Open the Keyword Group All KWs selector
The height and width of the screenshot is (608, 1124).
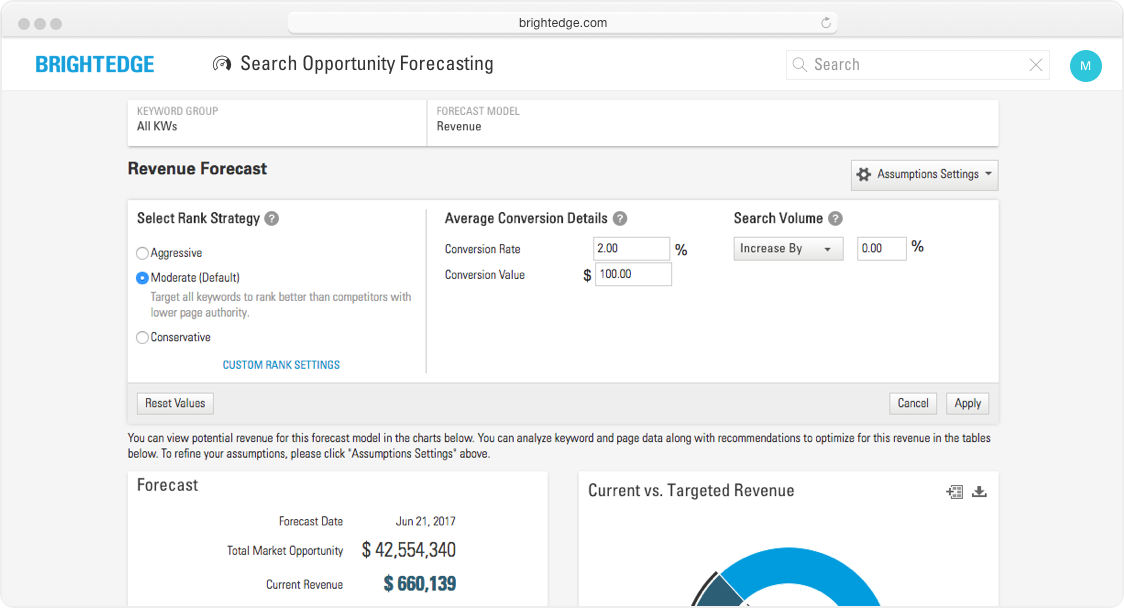point(277,120)
